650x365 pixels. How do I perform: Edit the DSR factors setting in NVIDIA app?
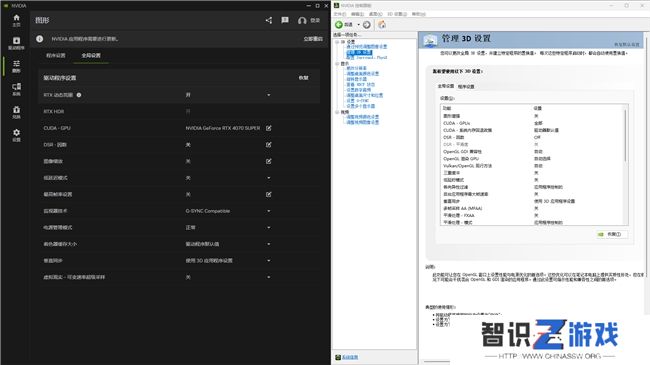click(x=269, y=145)
